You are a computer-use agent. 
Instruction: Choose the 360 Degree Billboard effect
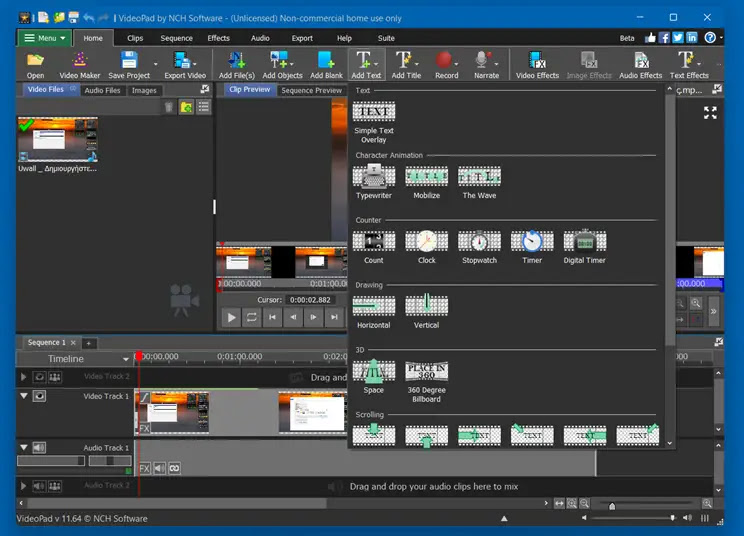click(427, 382)
